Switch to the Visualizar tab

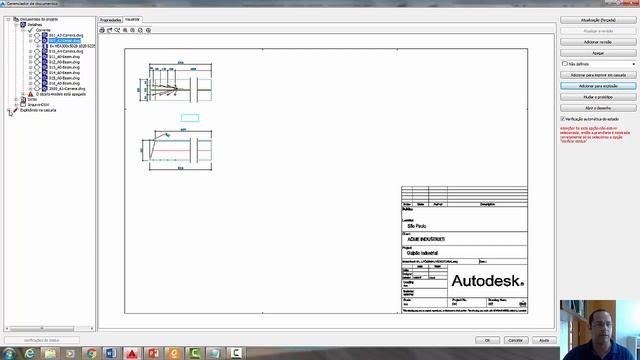[x=132, y=19]
